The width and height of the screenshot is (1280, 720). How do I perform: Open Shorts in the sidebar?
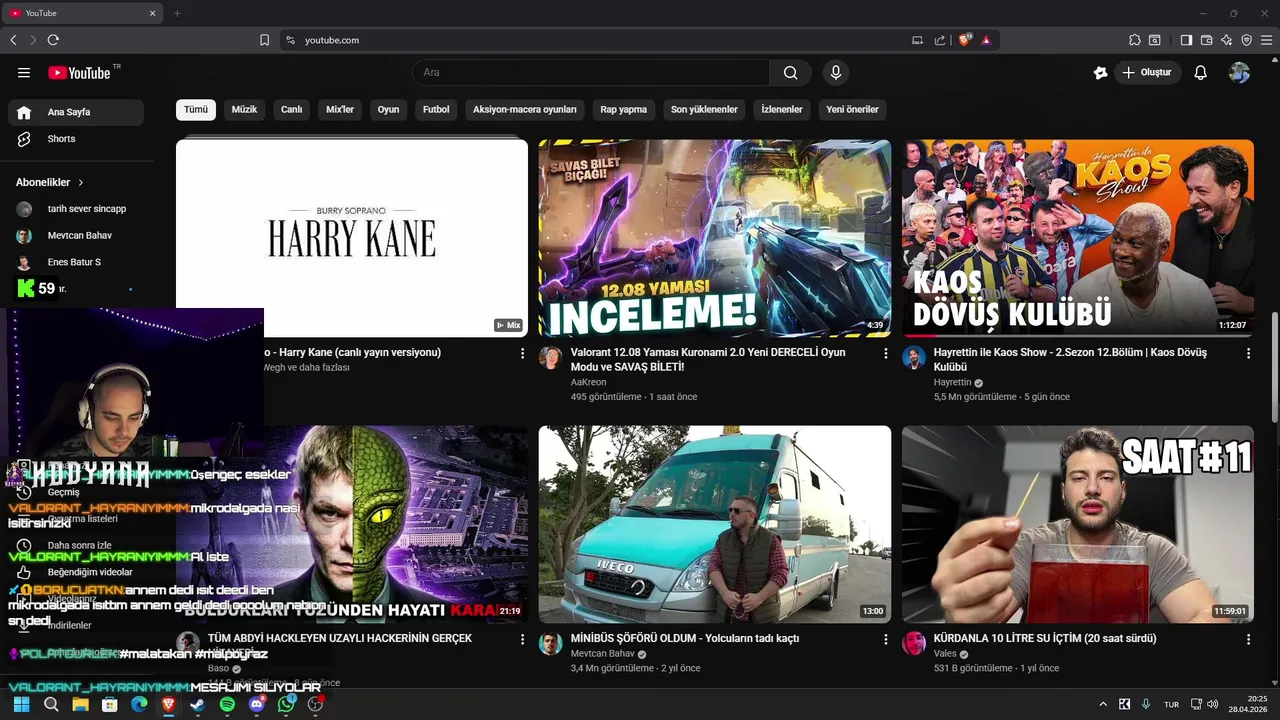[x=76, y=139]
